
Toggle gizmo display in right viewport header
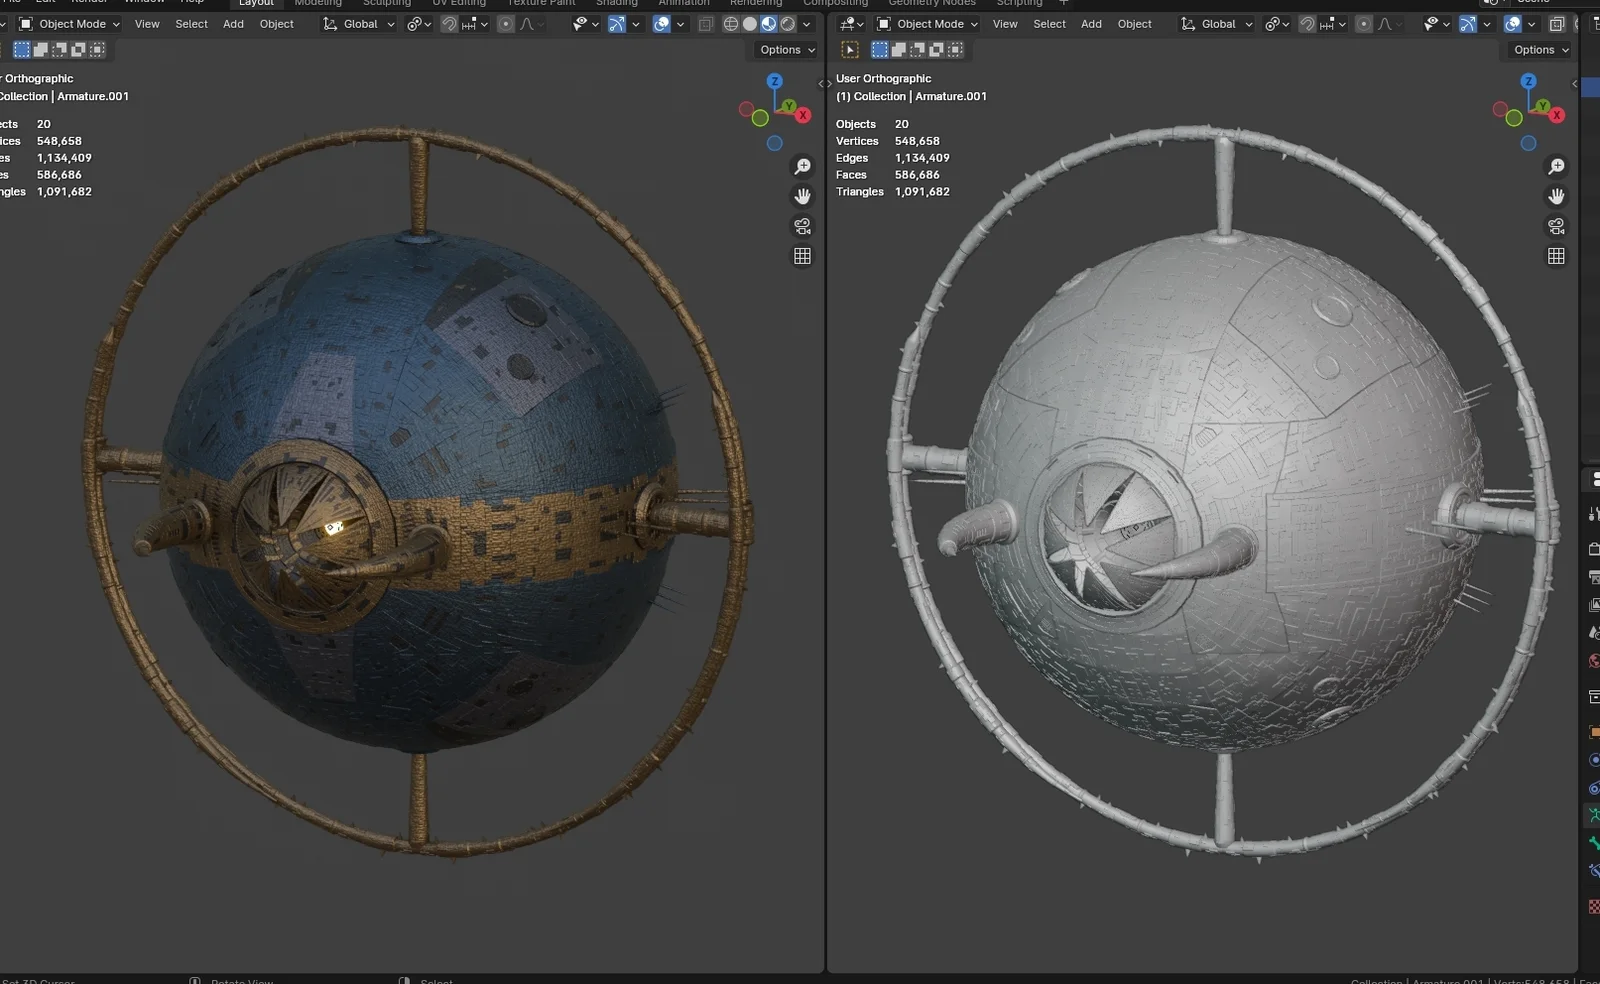(x=1467, y=24)
